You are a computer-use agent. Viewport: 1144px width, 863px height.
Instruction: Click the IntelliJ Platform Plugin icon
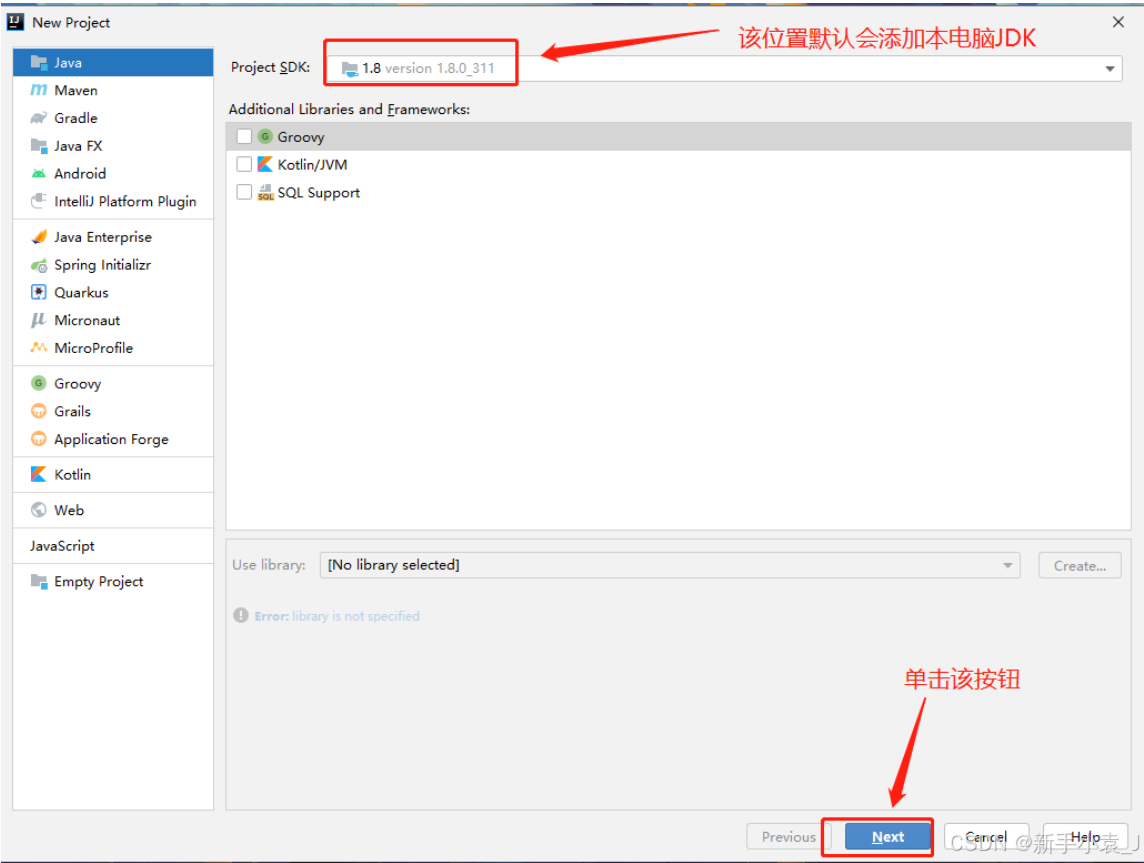[x=39, y=201]
